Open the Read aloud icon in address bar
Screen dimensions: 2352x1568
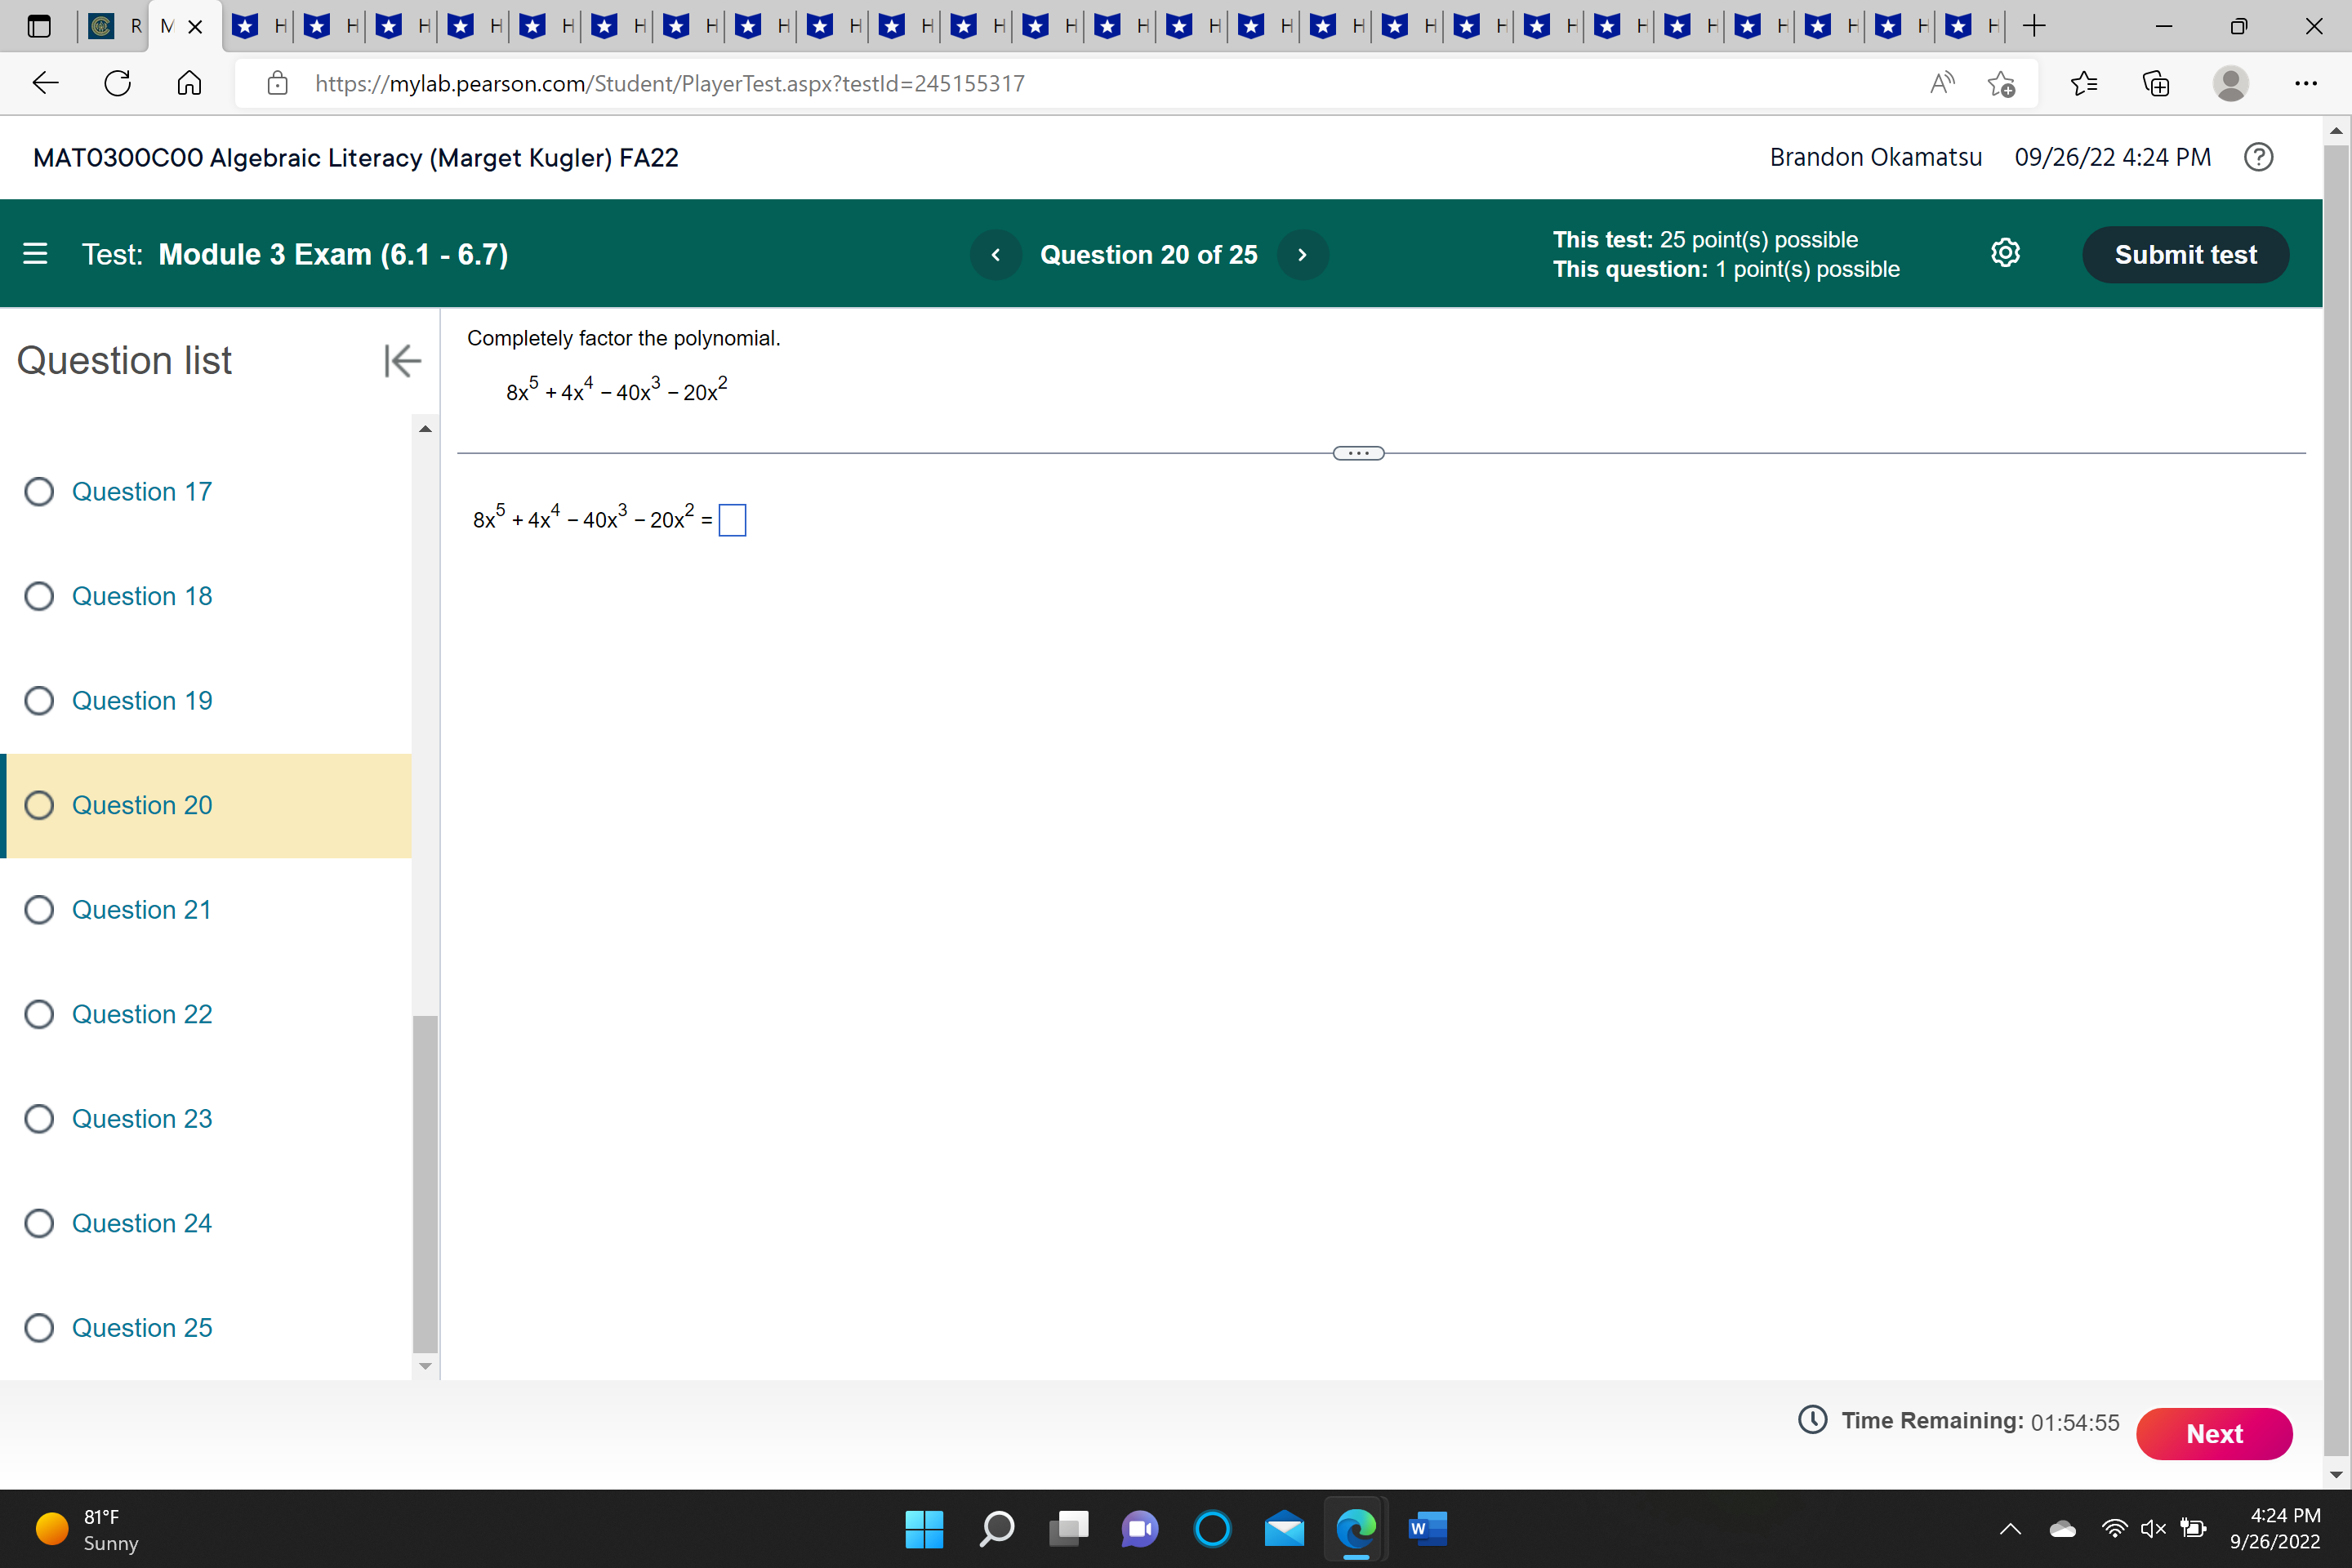[x=1941, y=83]
